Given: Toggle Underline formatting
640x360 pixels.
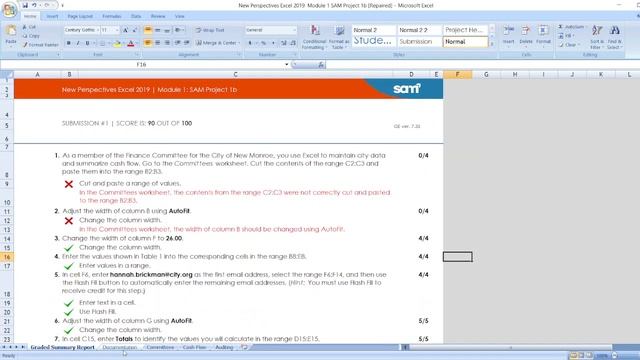Looking at the screenshot, I should (87, 43).
